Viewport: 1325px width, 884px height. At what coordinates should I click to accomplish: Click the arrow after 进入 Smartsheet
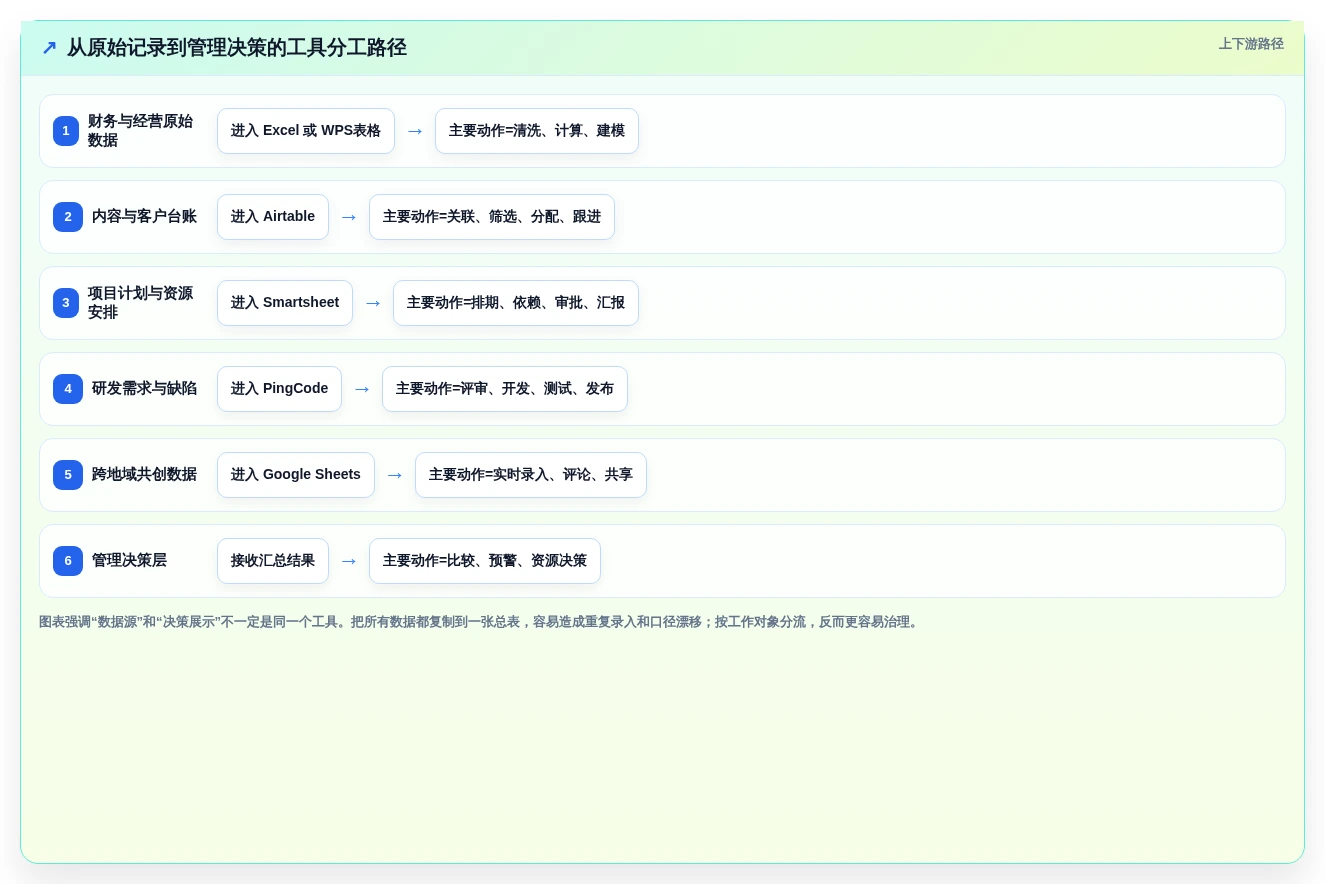pyautogui.click(x=373, y=303)
